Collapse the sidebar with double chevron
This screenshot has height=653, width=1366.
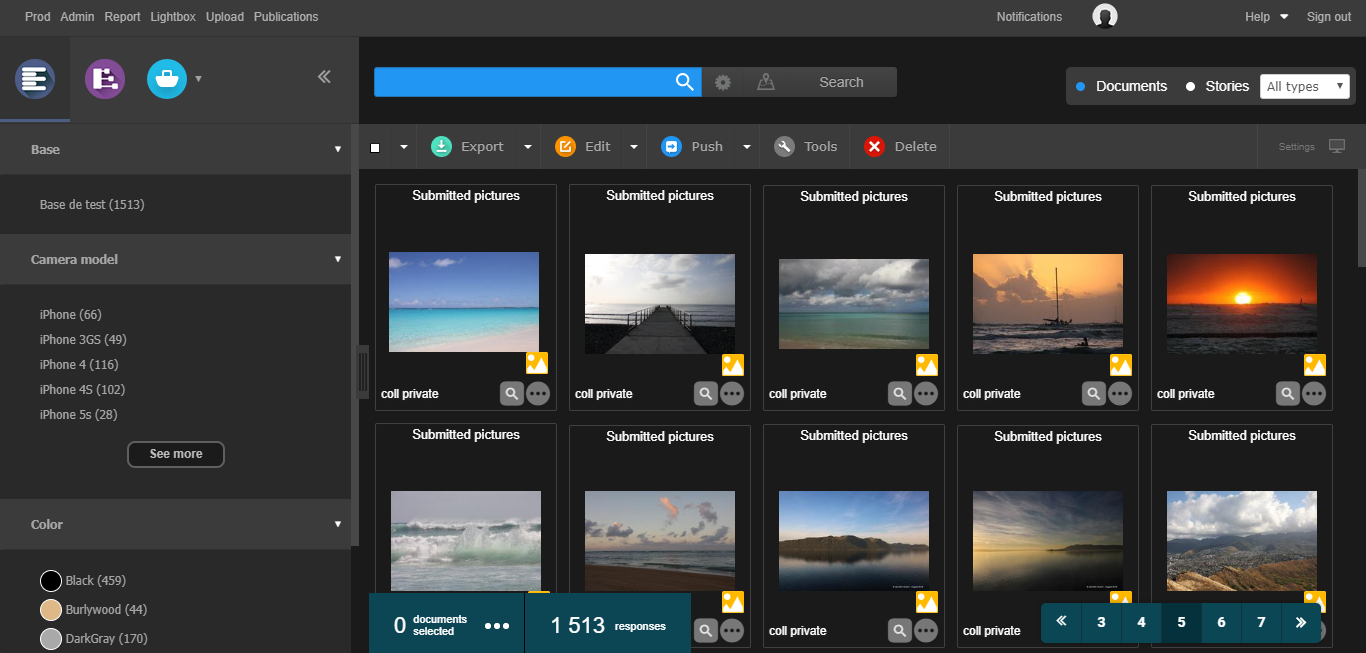click(x=324, y=77)
